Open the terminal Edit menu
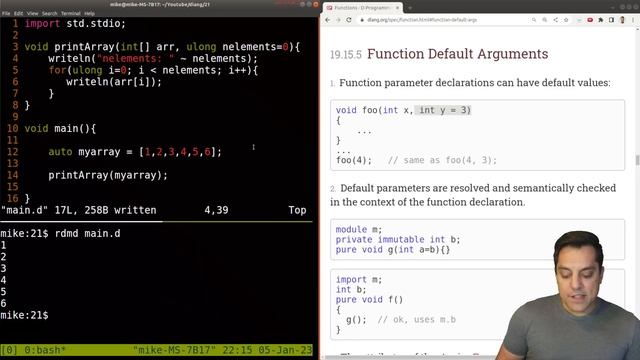This screenshot has width=640, height=360. [19, 13]
